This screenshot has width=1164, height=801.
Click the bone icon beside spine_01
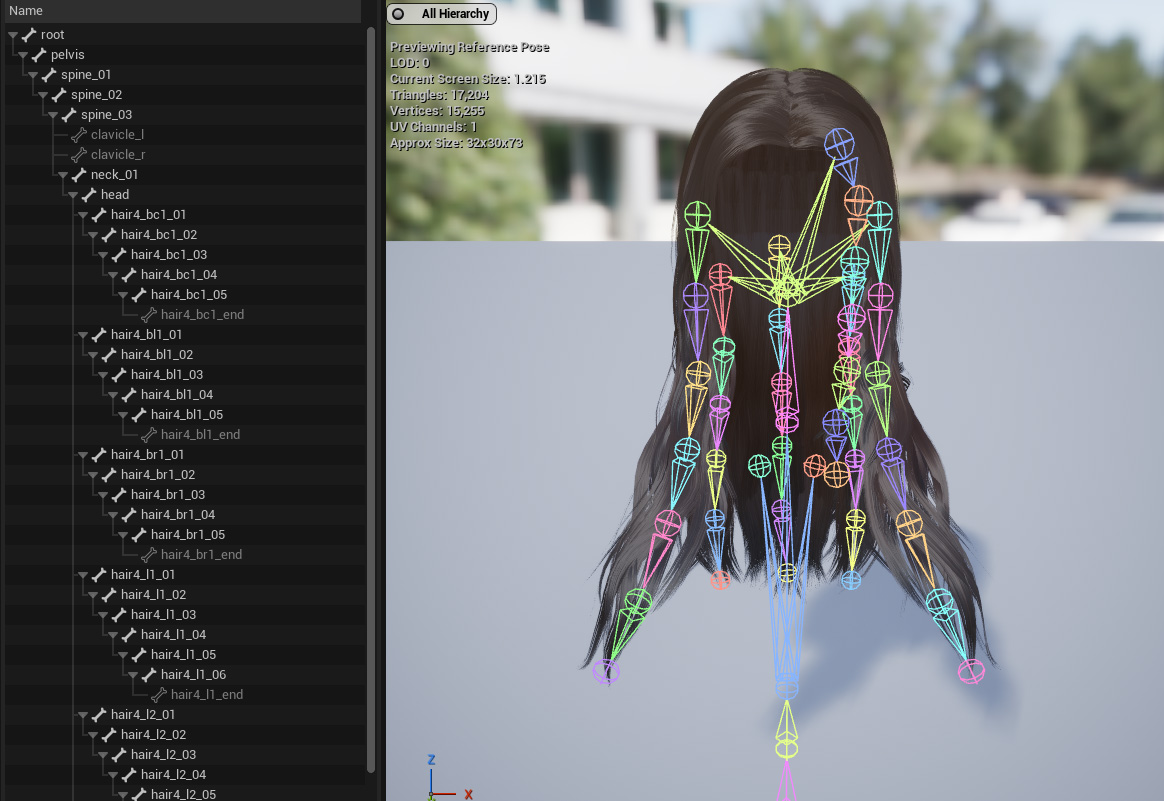point(49,74)
